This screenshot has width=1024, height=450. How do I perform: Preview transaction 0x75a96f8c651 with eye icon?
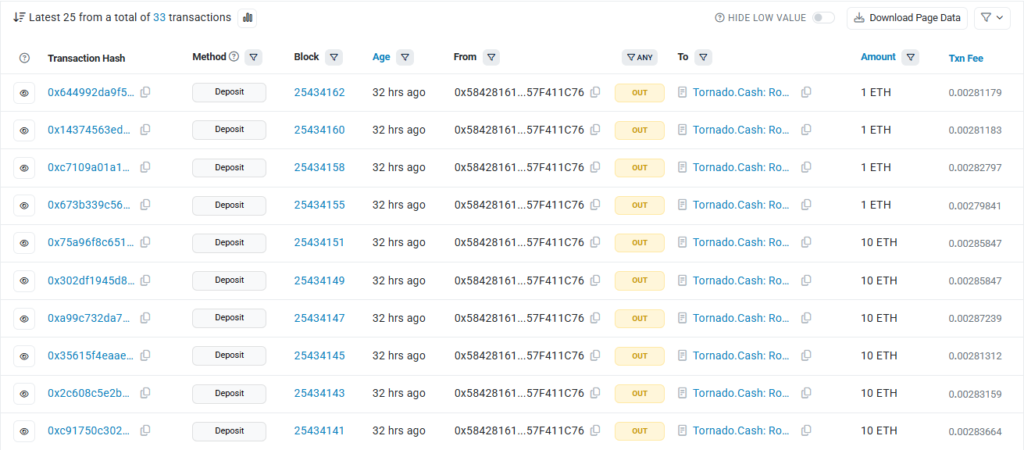pyautogui.click(x=24, y=243)
